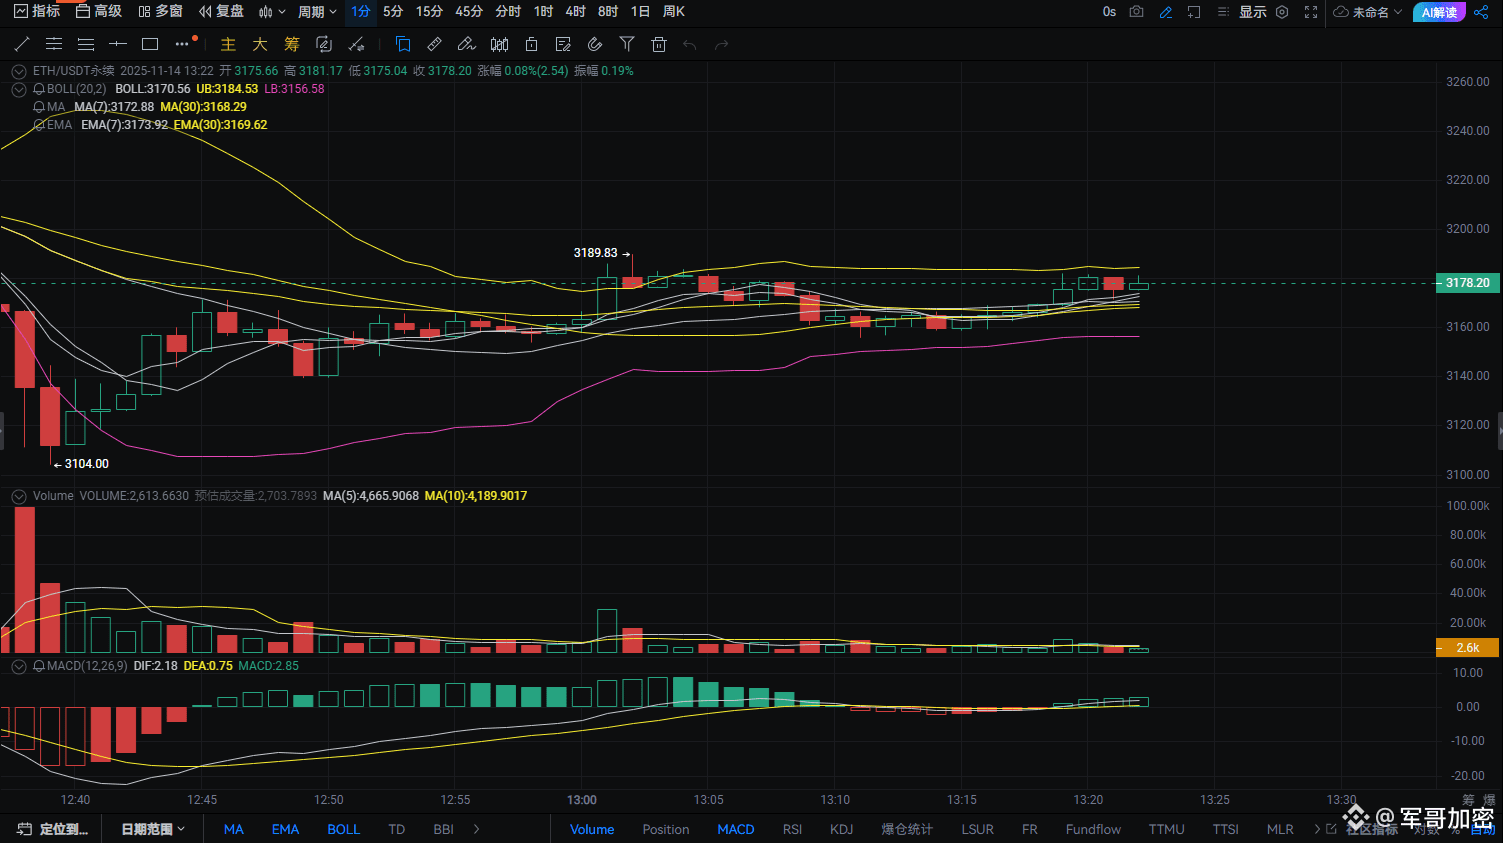Image resolution: width=1503 pixels, height=843 pixels.
Task: Click the share icon at top right
Action: 1481,12
